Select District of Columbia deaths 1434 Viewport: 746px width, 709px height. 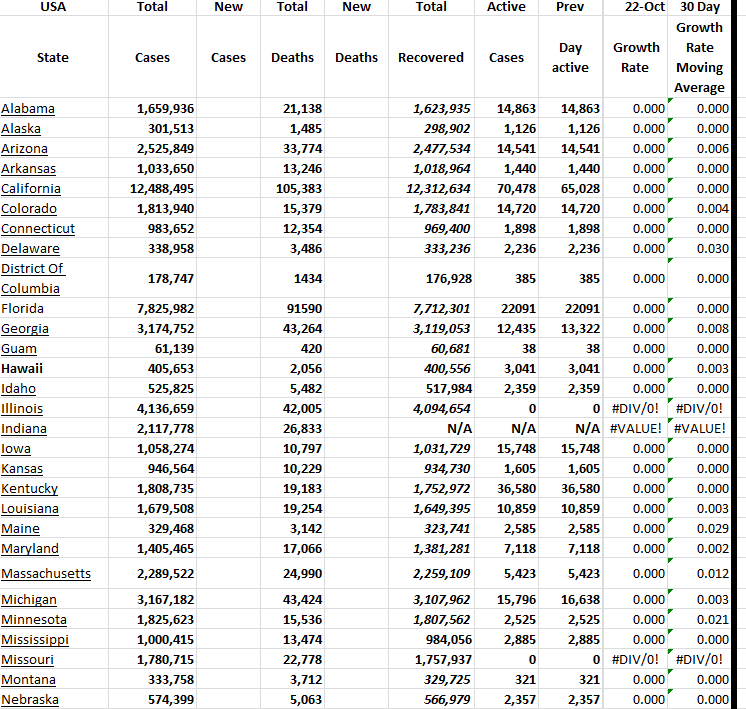click(292, 278)
